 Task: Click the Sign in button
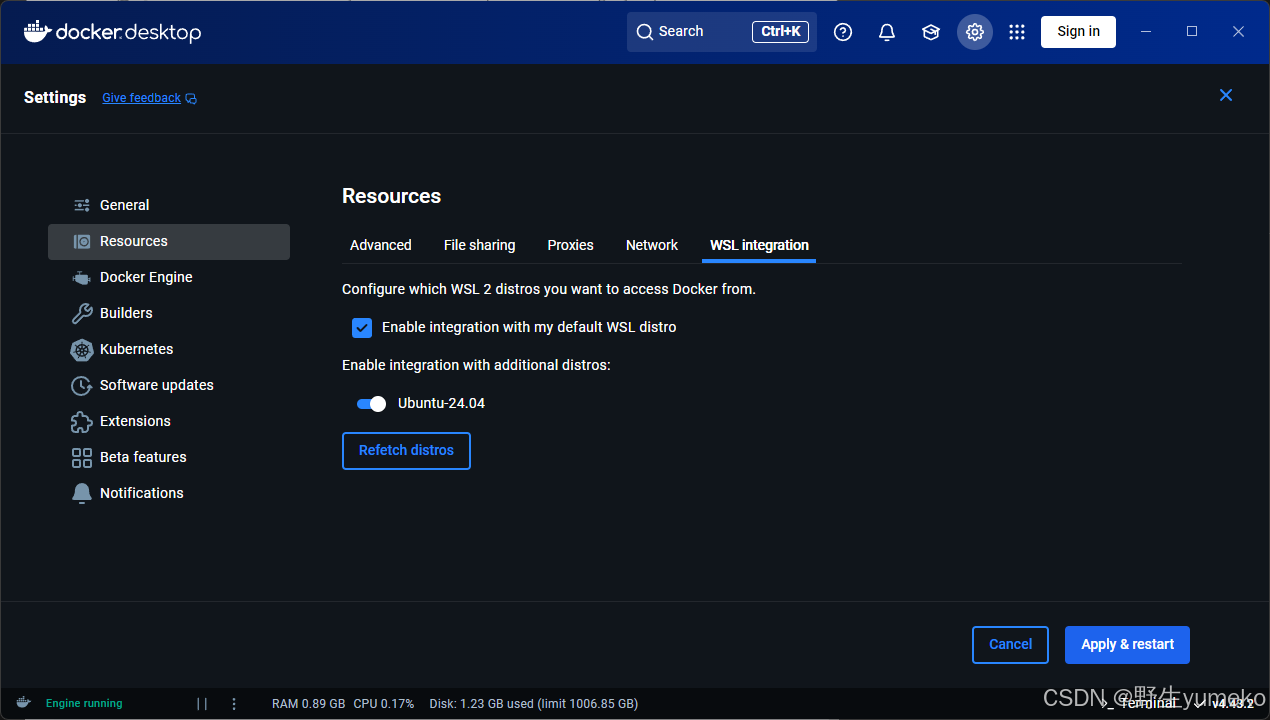(1078, 32)
